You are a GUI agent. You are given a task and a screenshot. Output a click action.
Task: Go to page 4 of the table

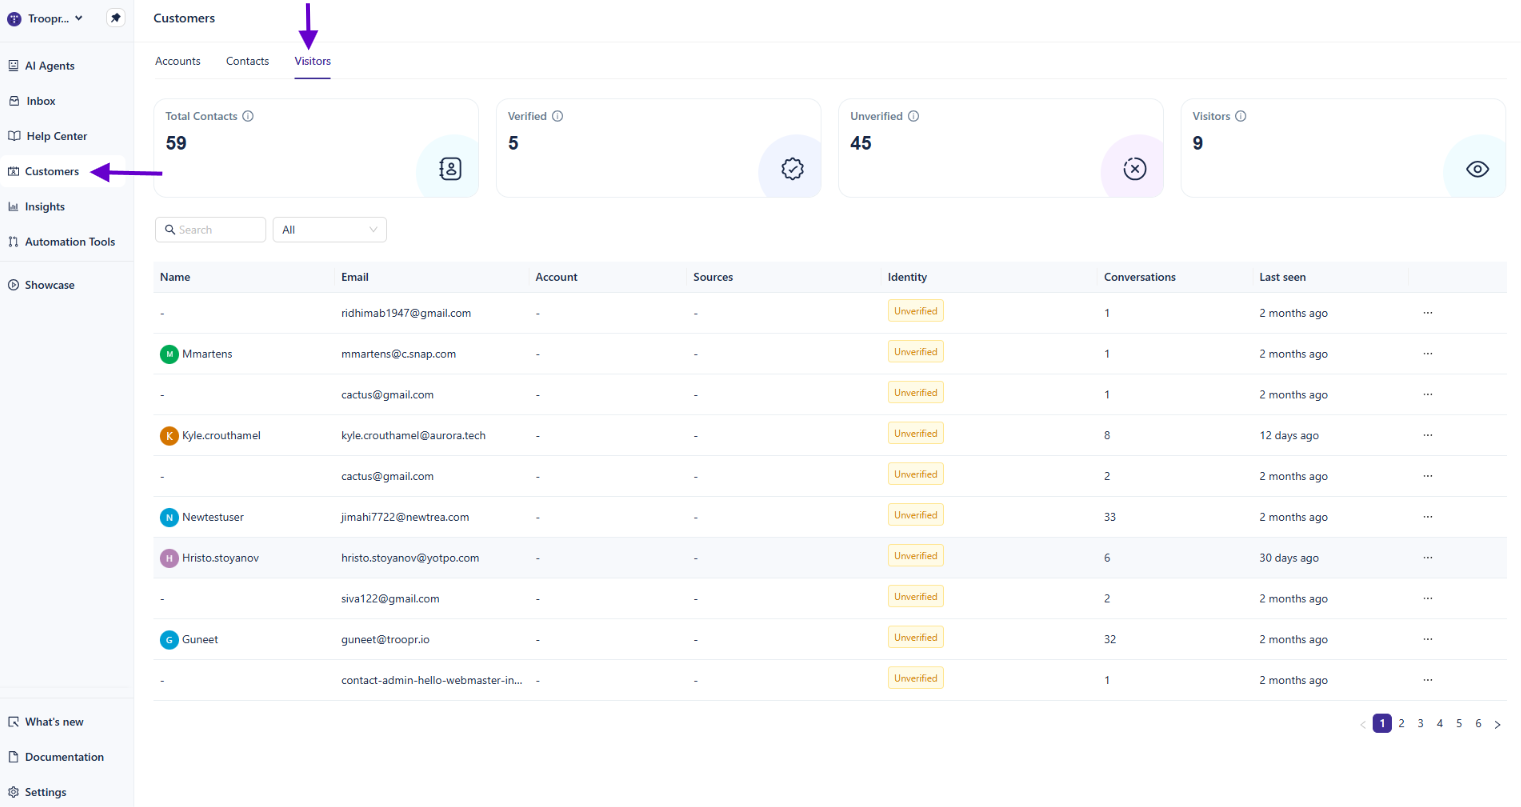click(x=1440, y=723)
